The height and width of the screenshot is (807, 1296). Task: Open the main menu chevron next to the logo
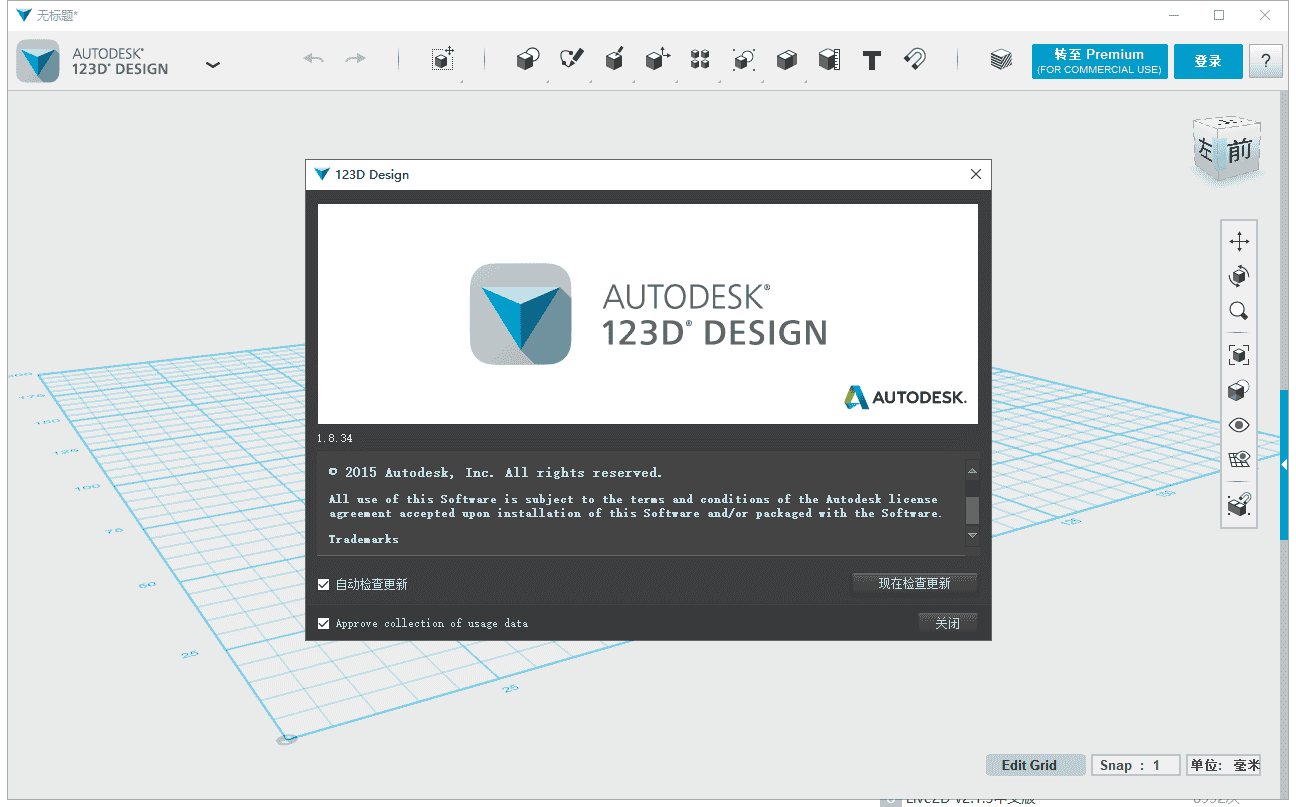click(x=212, y=62)
